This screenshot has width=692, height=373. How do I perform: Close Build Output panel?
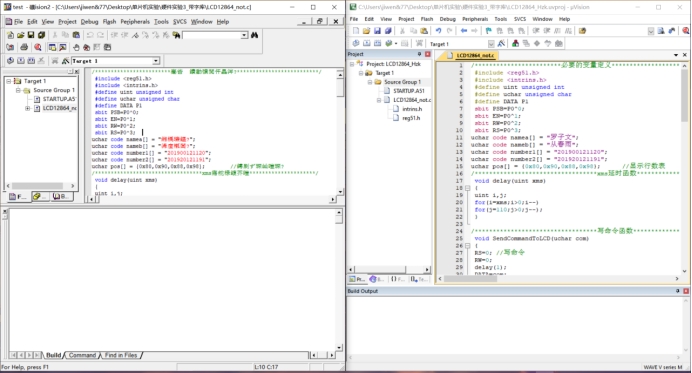686,291
